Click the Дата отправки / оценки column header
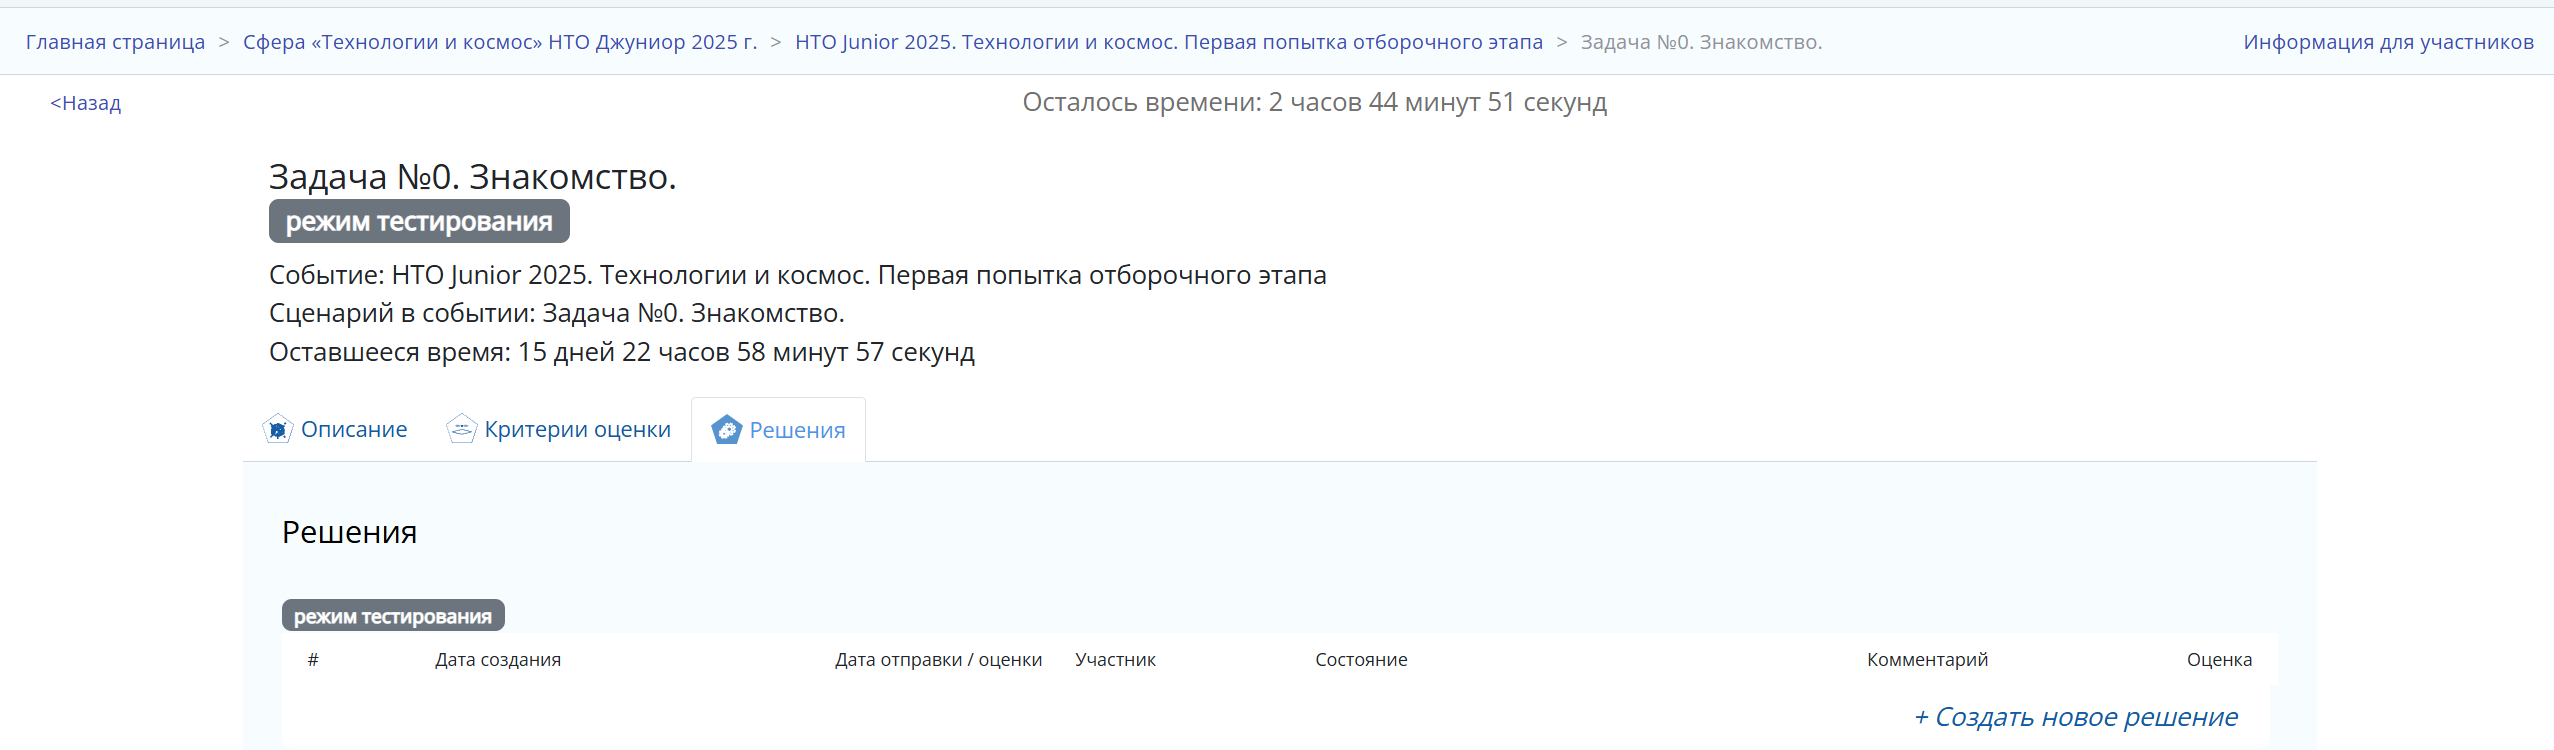 click(x=938, y=660)
